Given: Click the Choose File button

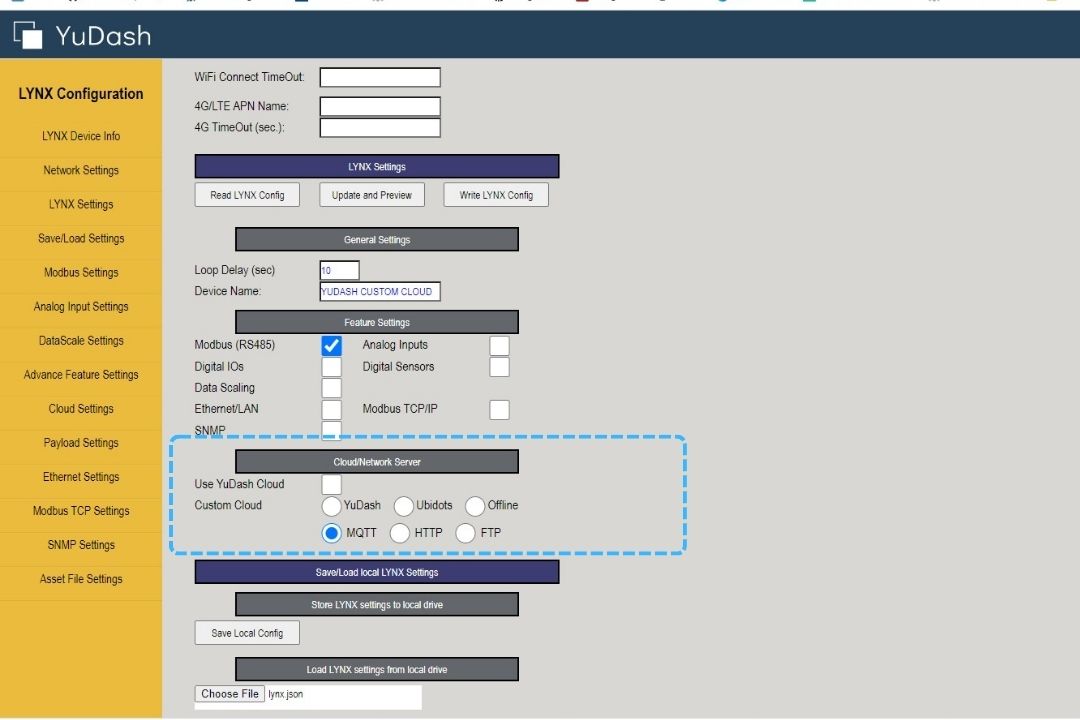Looking at the screenshot, I should 229,694.
